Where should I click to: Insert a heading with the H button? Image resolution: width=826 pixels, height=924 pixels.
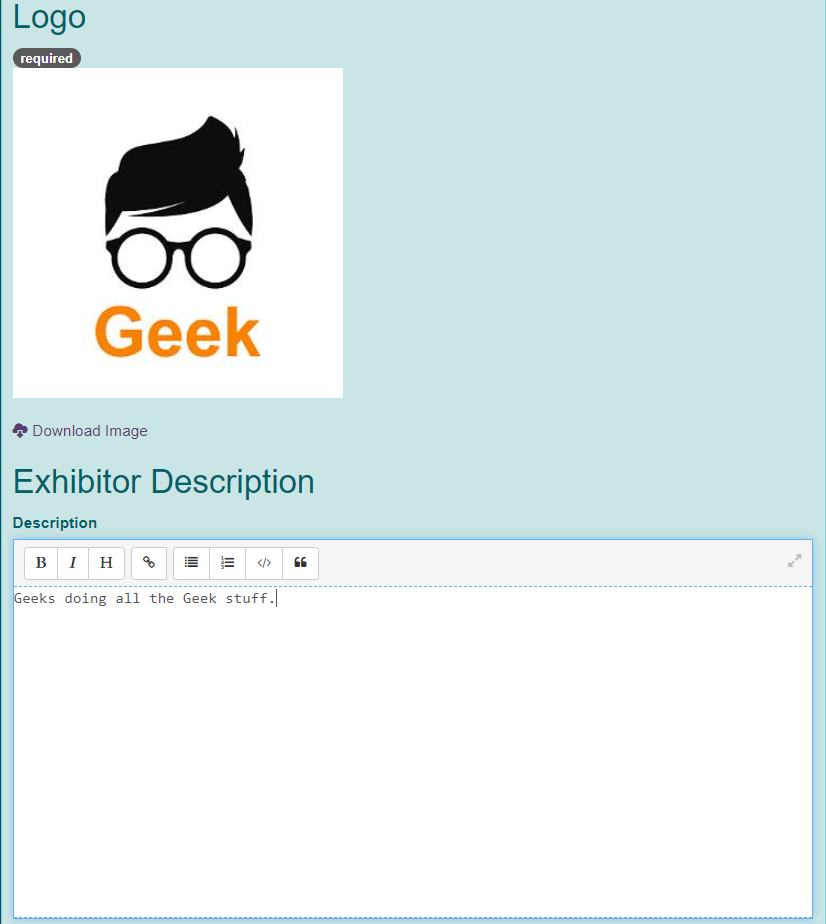click(107, 563)
